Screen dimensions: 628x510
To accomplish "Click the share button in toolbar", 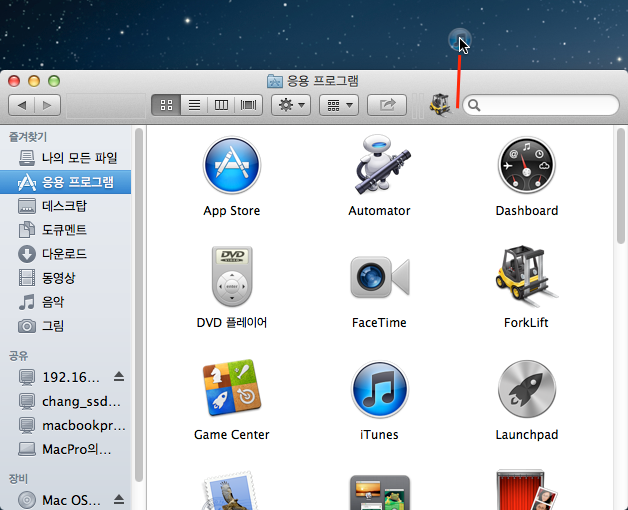I will 387,105.
